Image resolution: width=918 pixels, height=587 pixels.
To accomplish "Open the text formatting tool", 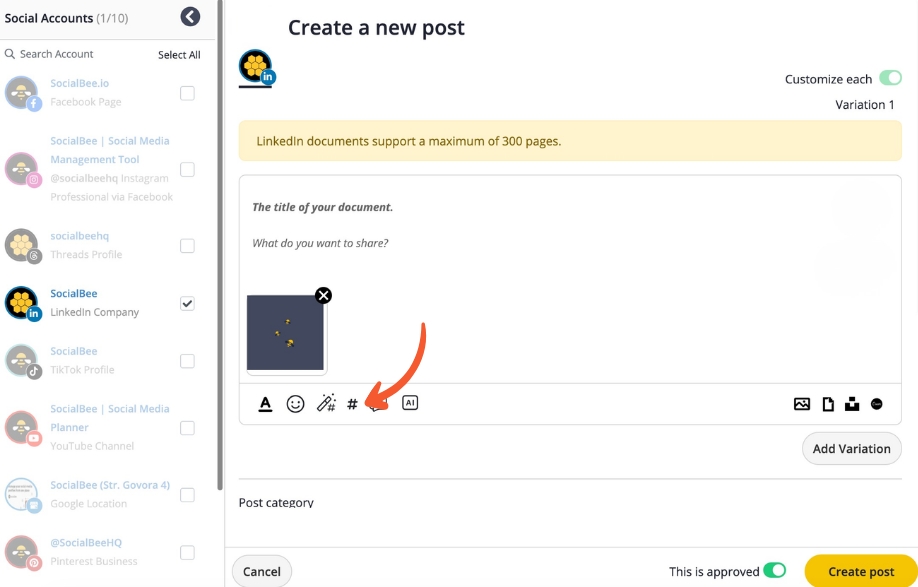I will [265, 404].
